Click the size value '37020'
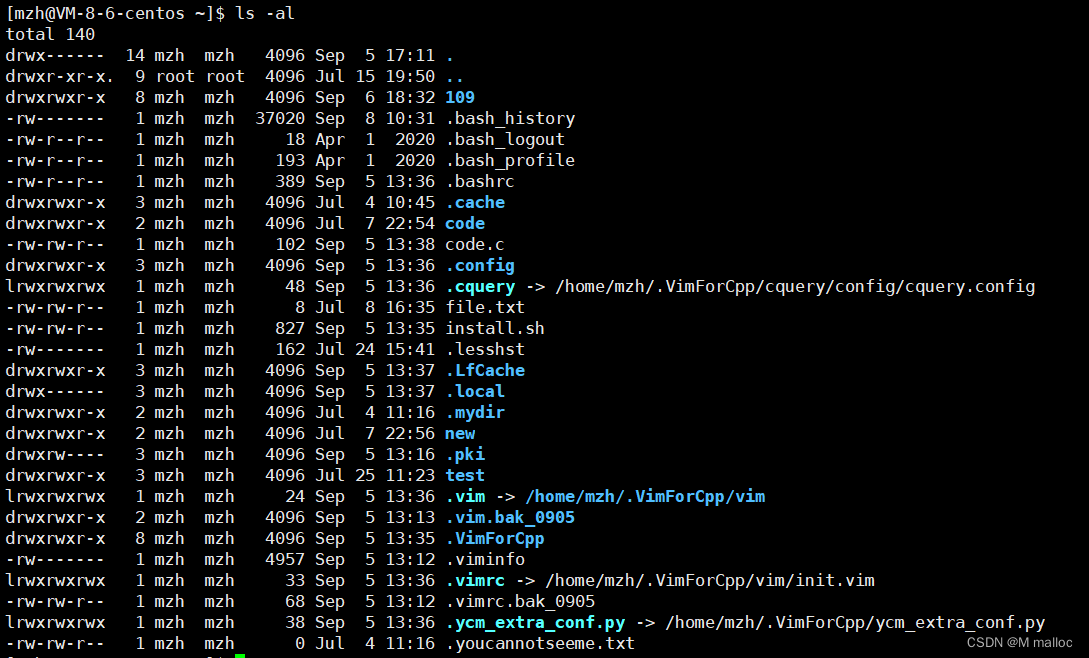The width and height of the screenshot is (1089, 658). [280, 119]
